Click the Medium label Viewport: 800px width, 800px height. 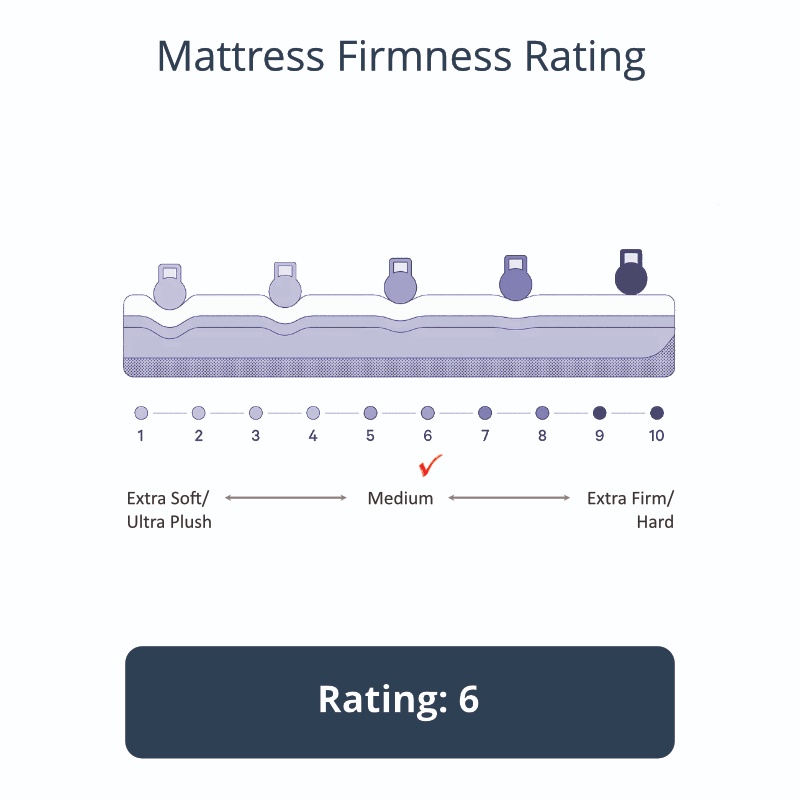(x=401, y=498)
